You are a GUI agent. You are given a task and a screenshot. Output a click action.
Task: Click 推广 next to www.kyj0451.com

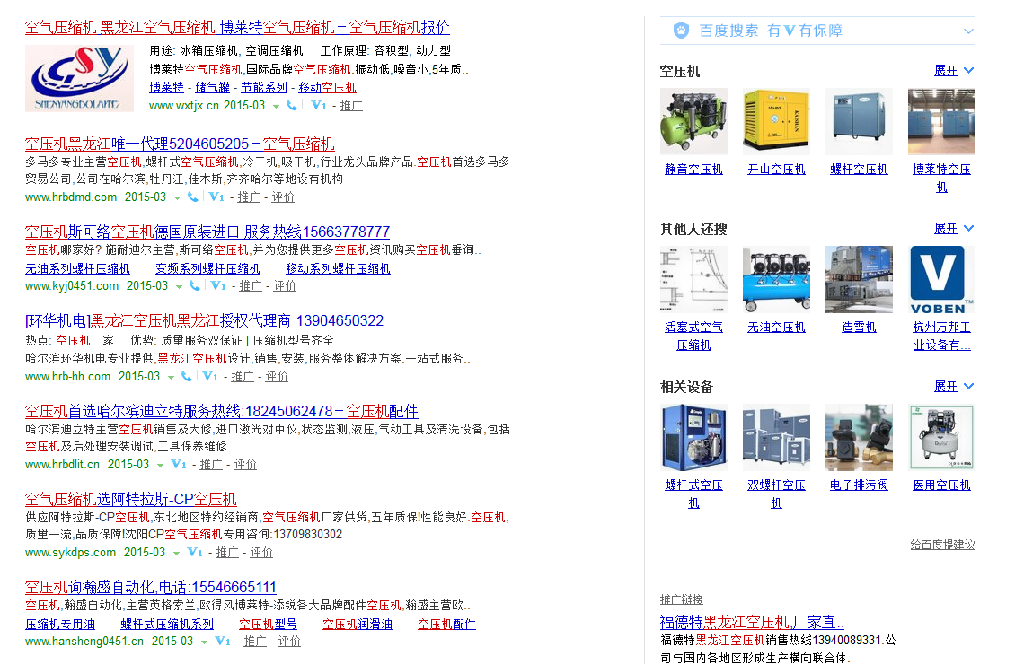(250, 286)
